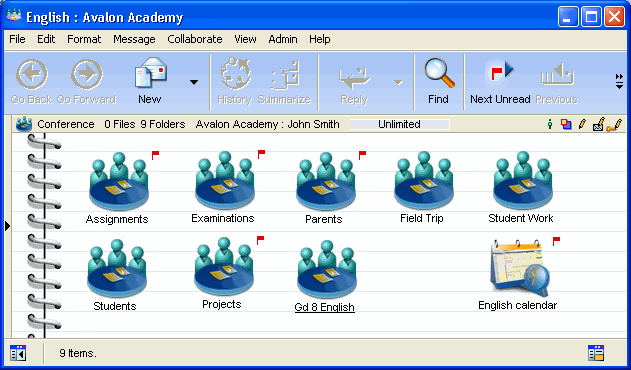Viewport: 631px width, 370px height.
Task: Expand the left pane triangle handle
Action: point(7,226)
